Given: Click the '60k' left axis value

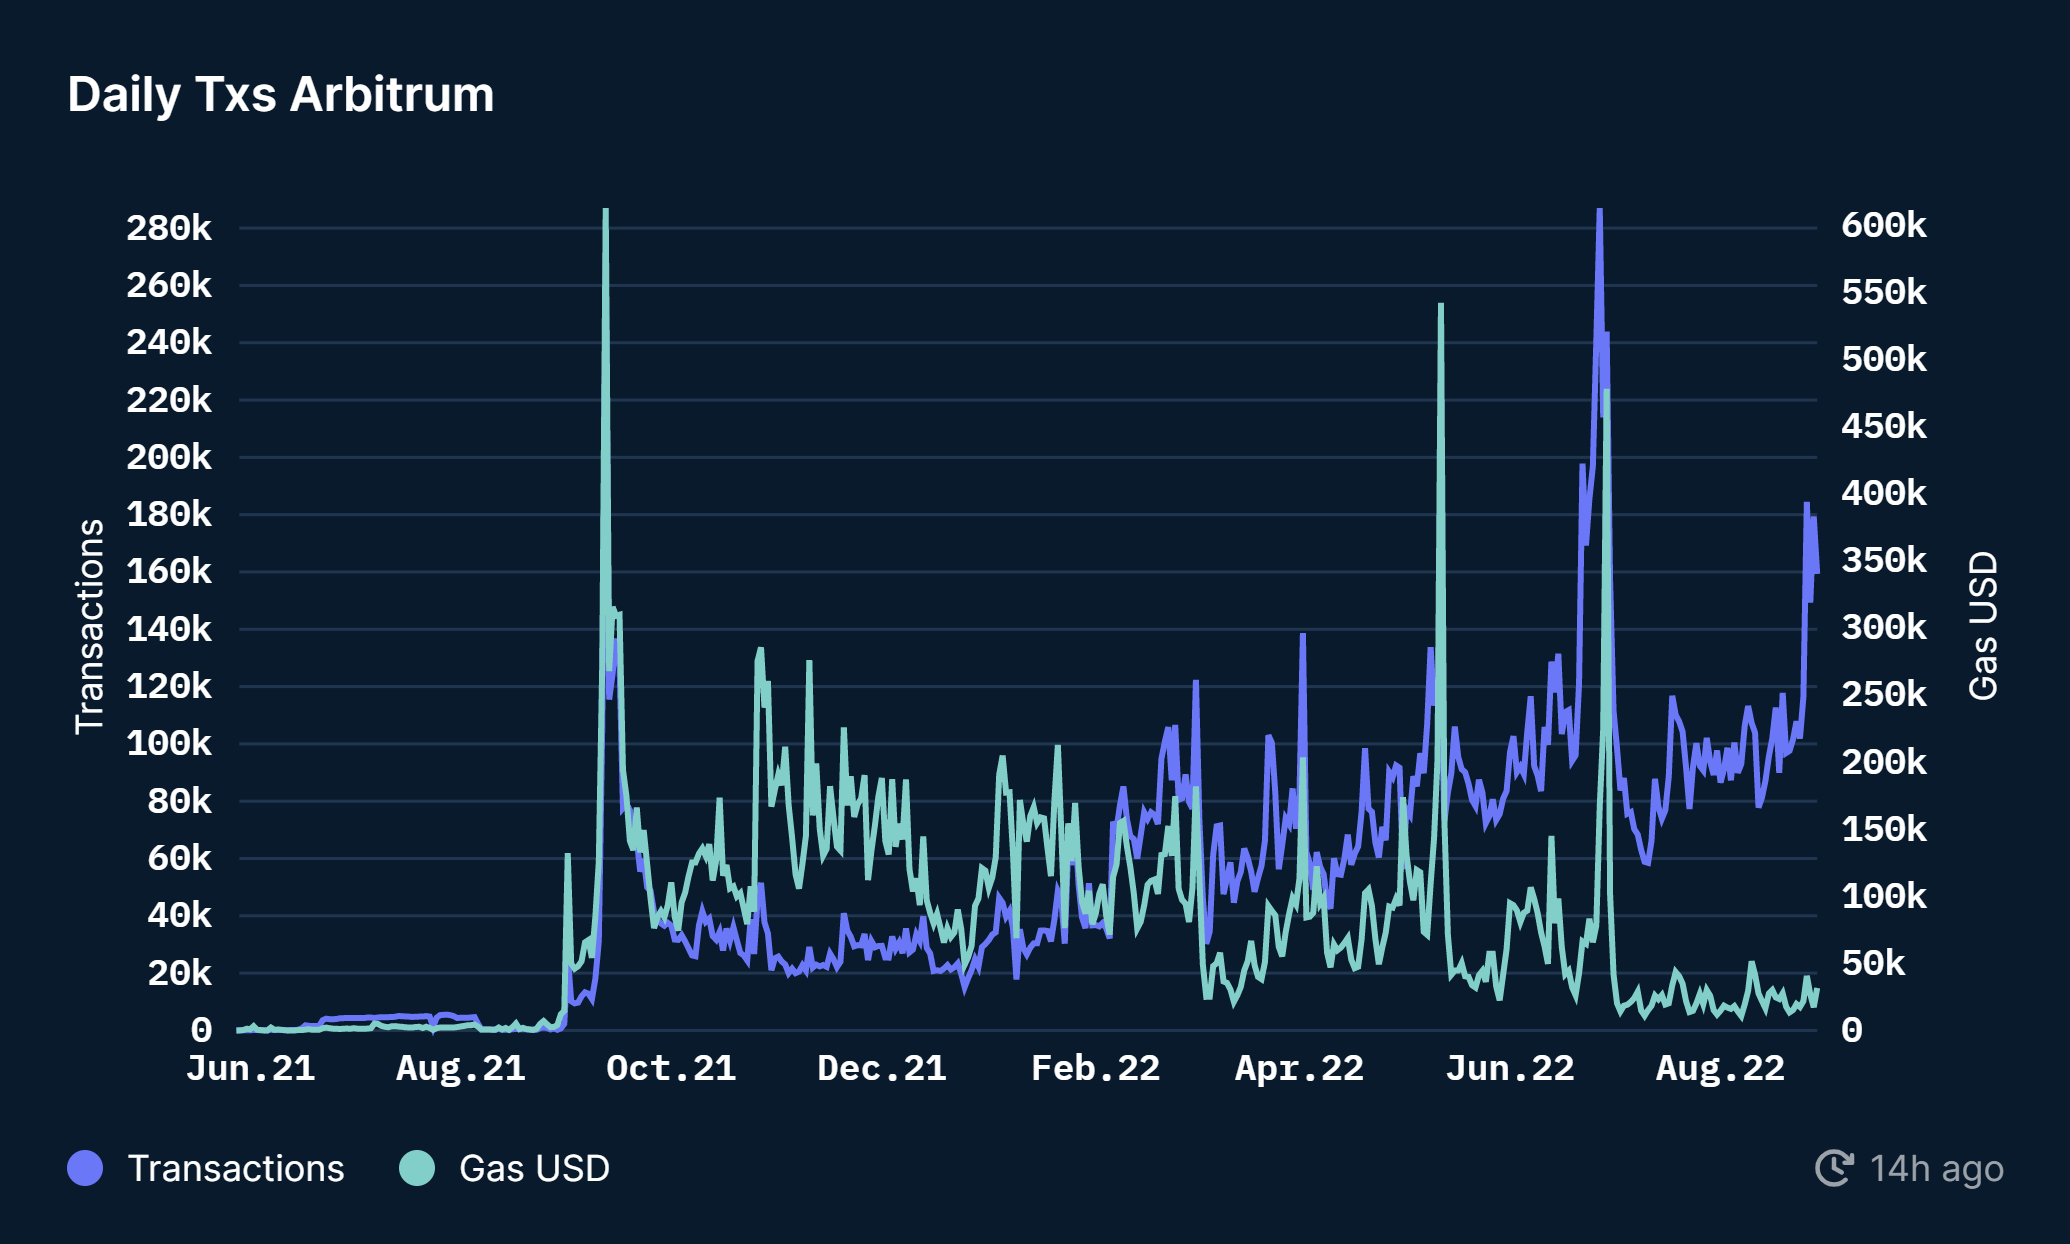Looking at the screenshot, I should click(180, 858).
